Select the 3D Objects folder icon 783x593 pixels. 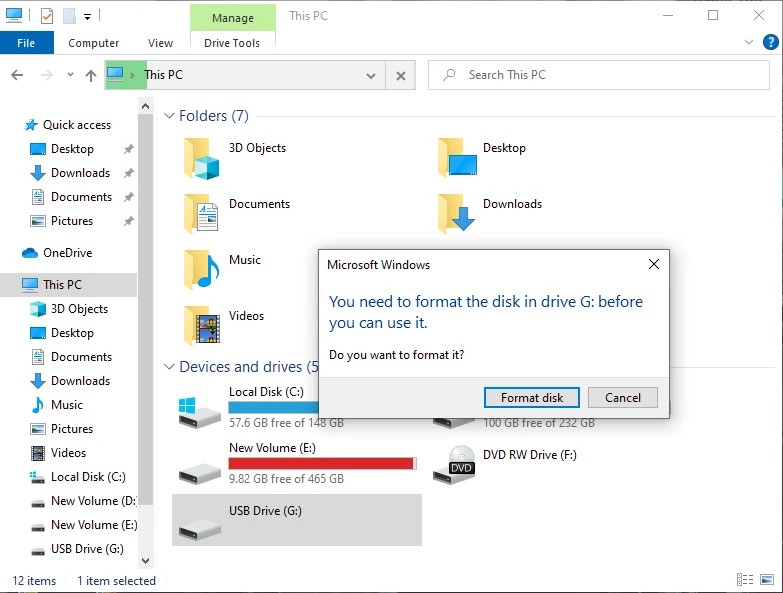(201, 159)
